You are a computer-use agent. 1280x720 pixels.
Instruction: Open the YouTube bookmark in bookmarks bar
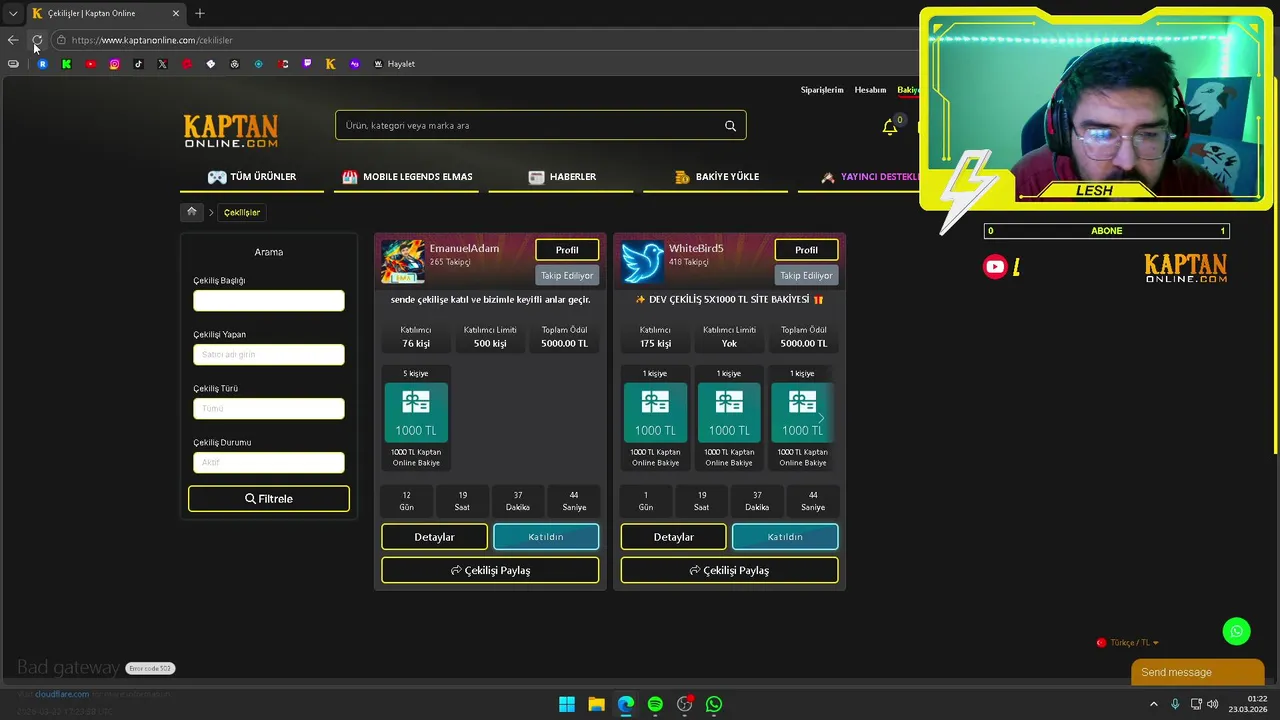pyautogui.click(x=91, y=64)
